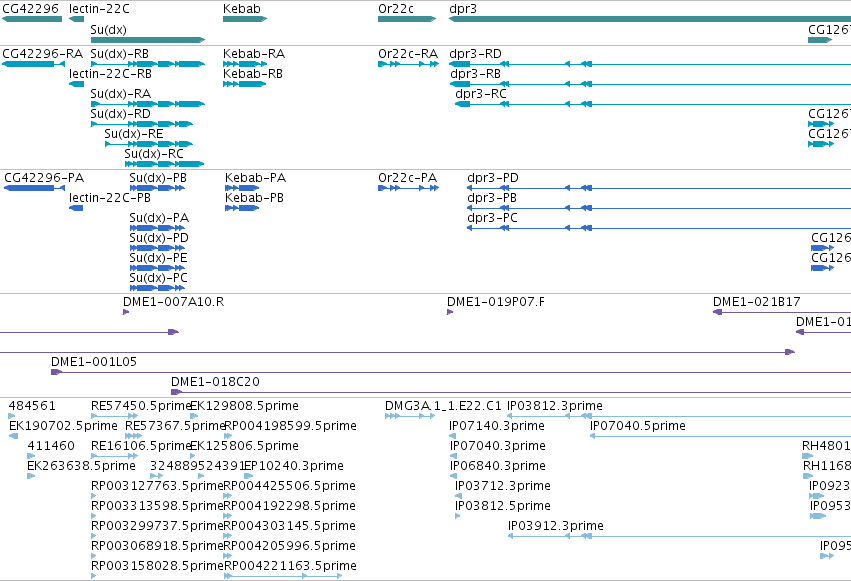Select the Su(dx)-PB protein label
This screenshot has height=581, width=851.
tap(158, 178)
